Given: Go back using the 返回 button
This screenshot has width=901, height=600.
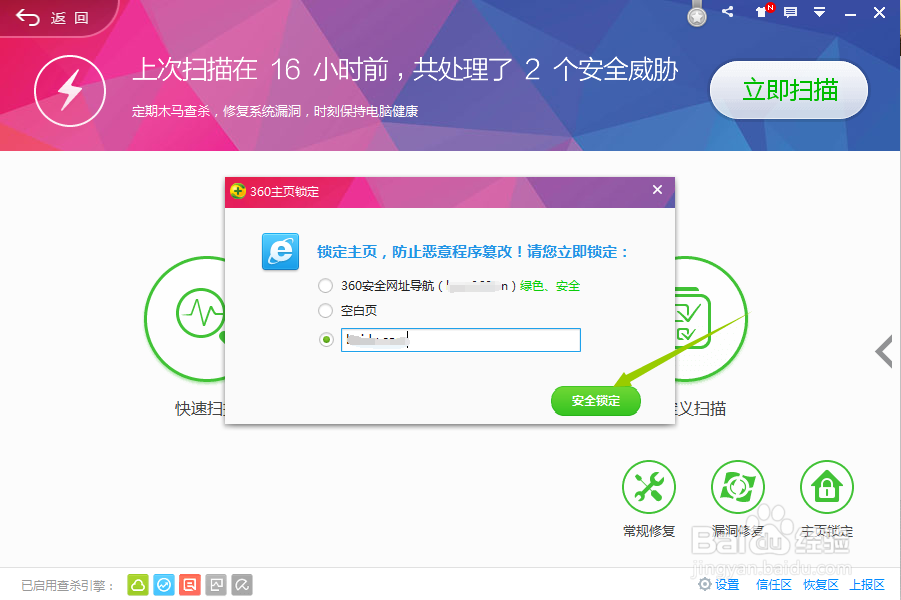Looking at the screenshot, I should [52, 18].
